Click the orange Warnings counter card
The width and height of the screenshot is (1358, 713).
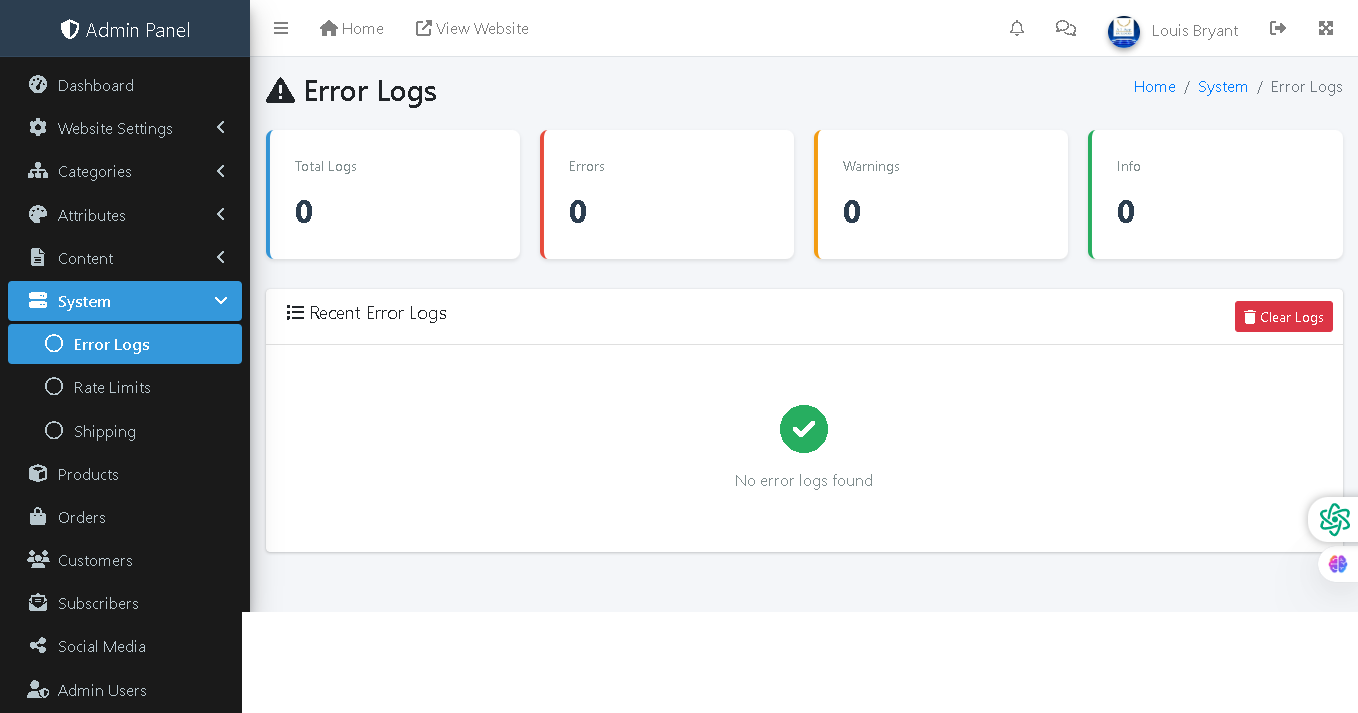940,194
